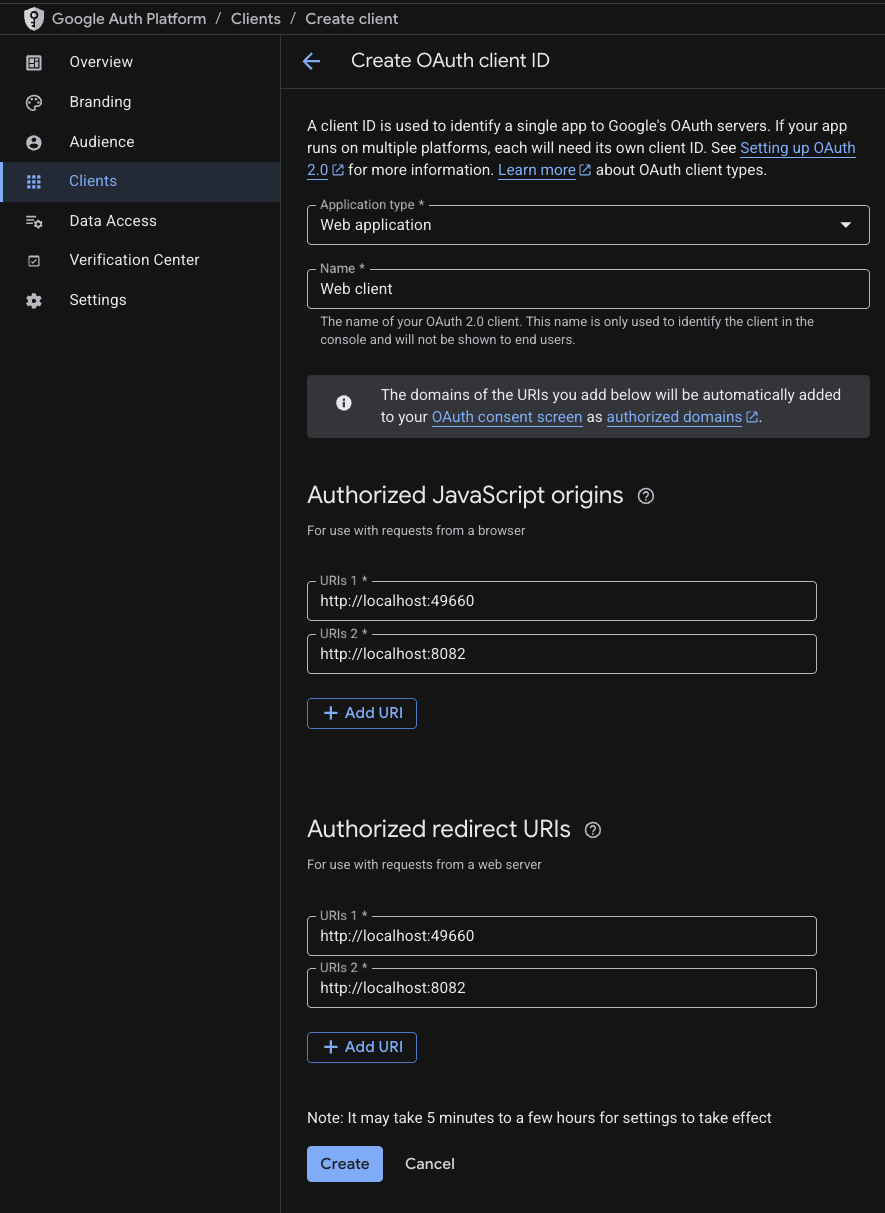The width and height of the screenshot is (885, 1213).
Task: Click the Verification Center checkmark icon
Action: pos(34,260)
